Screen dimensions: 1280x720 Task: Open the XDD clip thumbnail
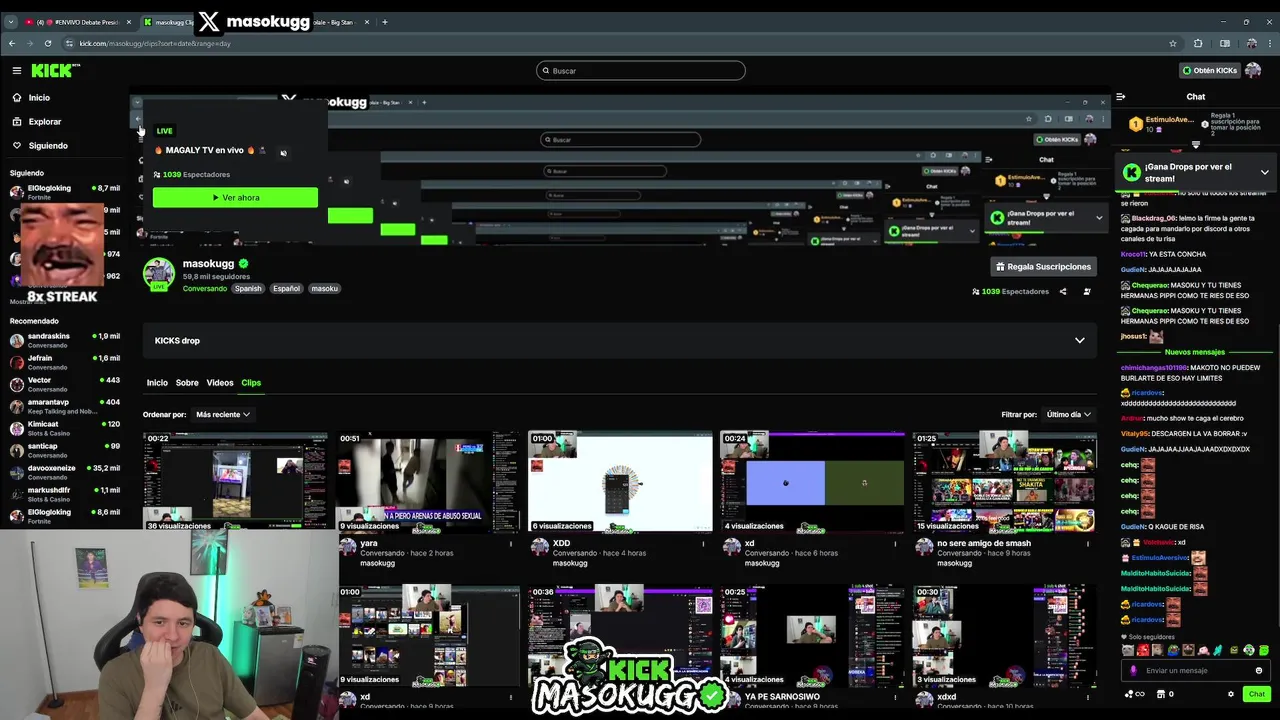tap(620, 482)
